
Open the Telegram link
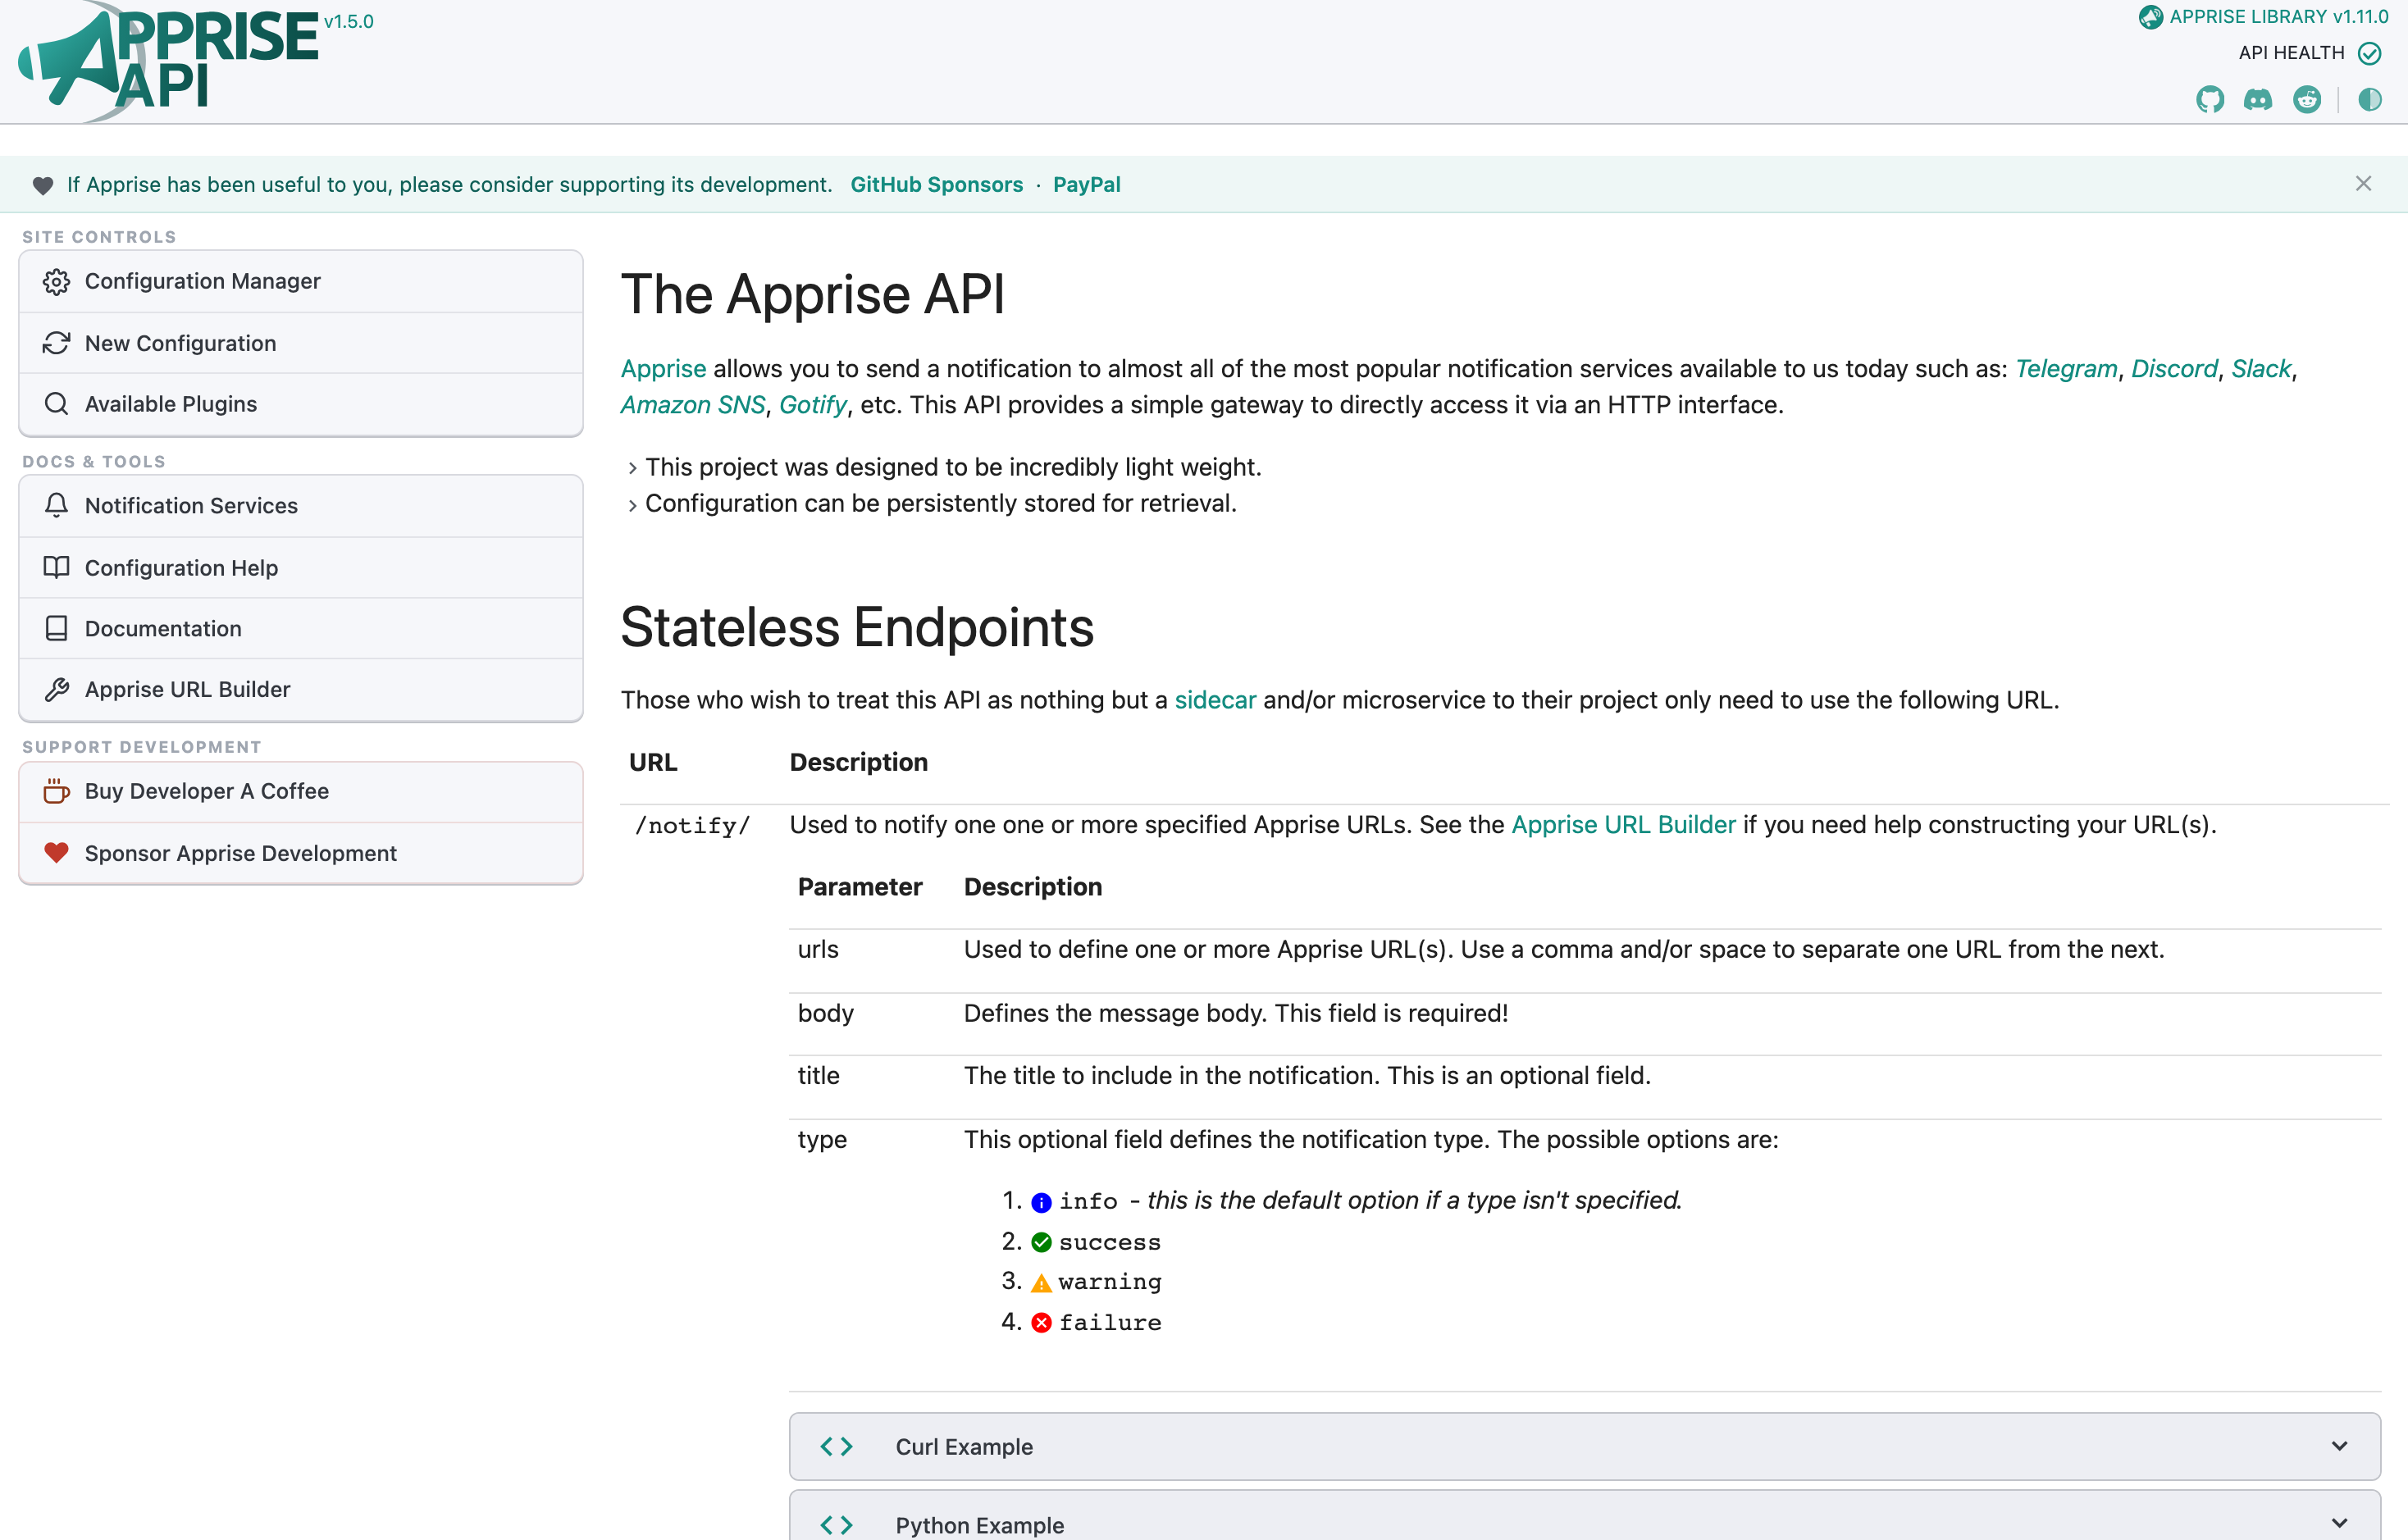tap(2065, 369)
